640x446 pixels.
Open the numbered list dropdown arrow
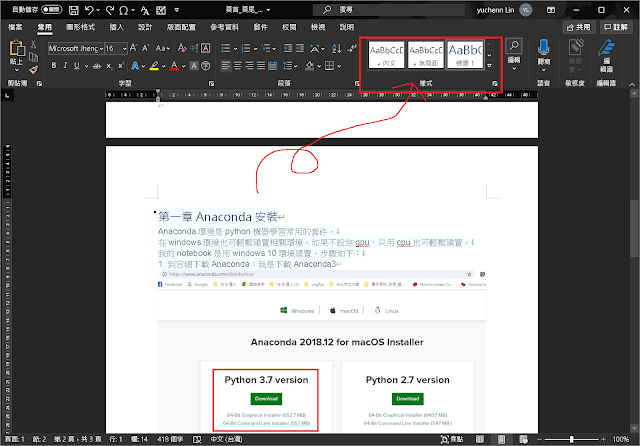[256, 49]
